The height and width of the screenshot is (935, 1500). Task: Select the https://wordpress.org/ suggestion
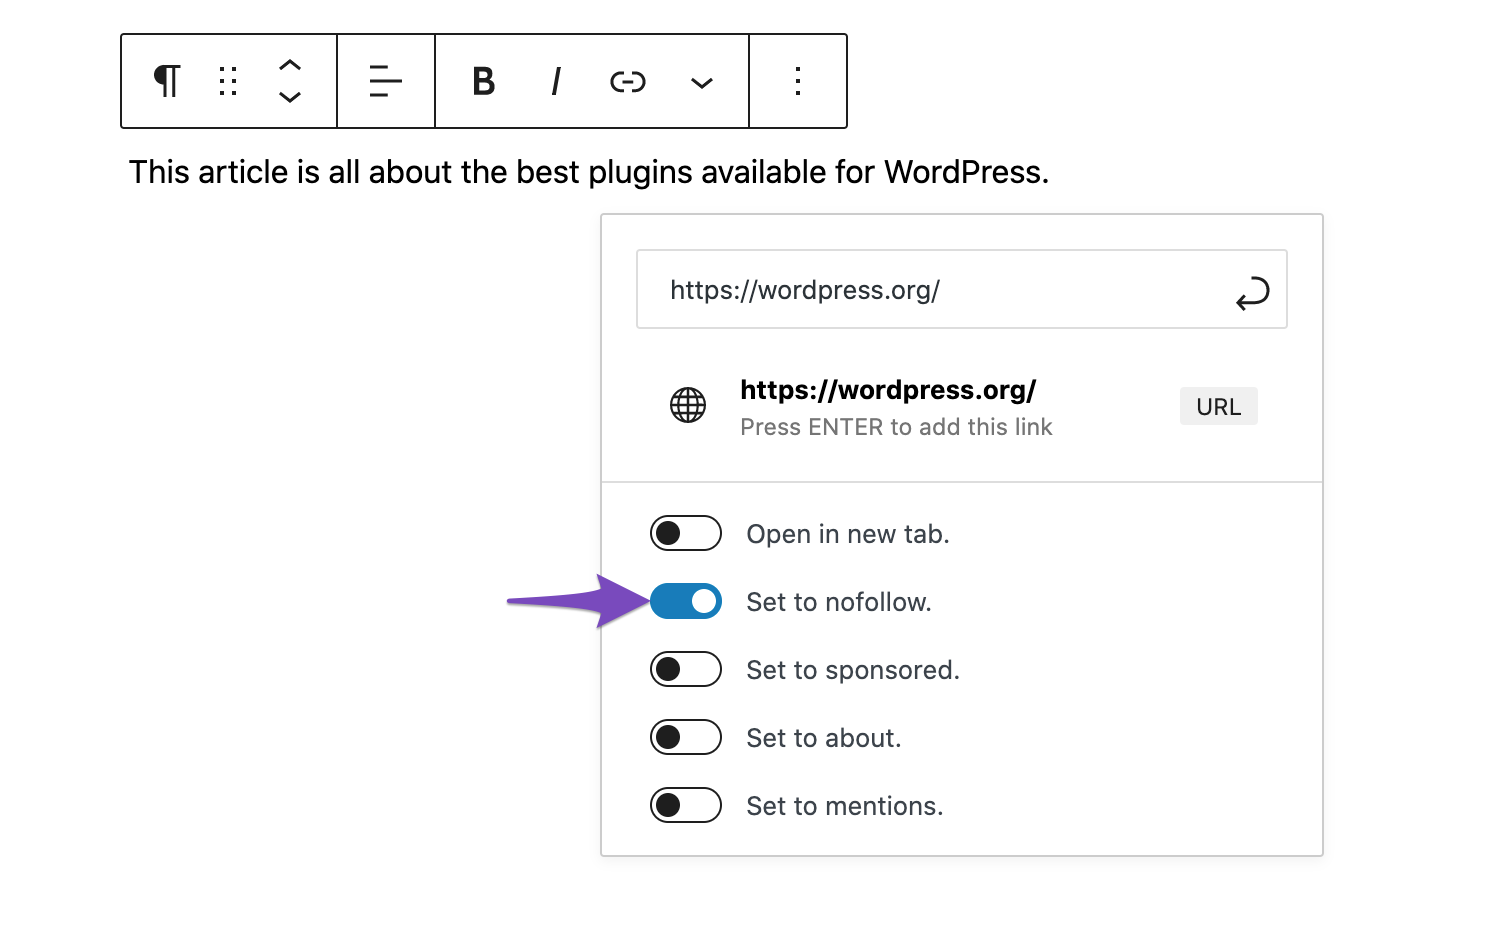(x=962, y=407)
